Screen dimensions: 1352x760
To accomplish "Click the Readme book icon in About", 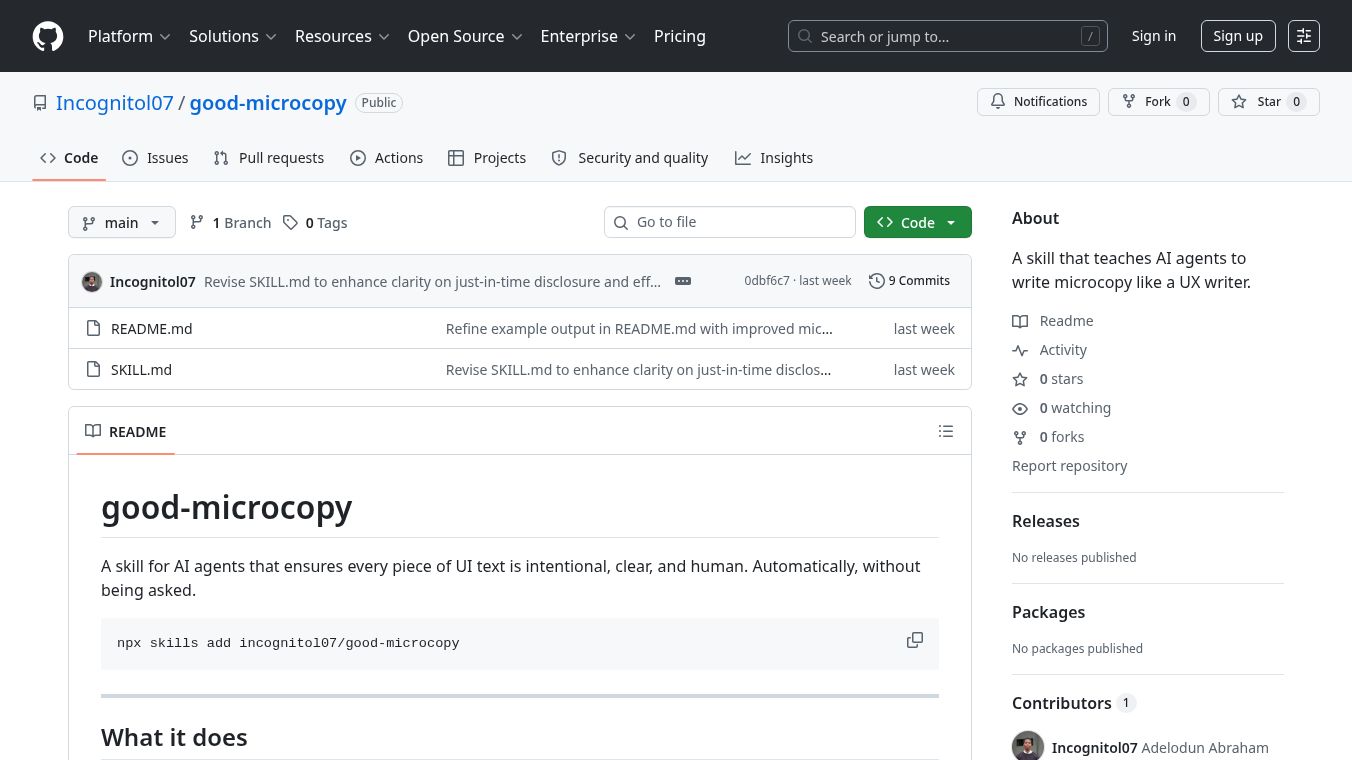I will point(1020,321).
